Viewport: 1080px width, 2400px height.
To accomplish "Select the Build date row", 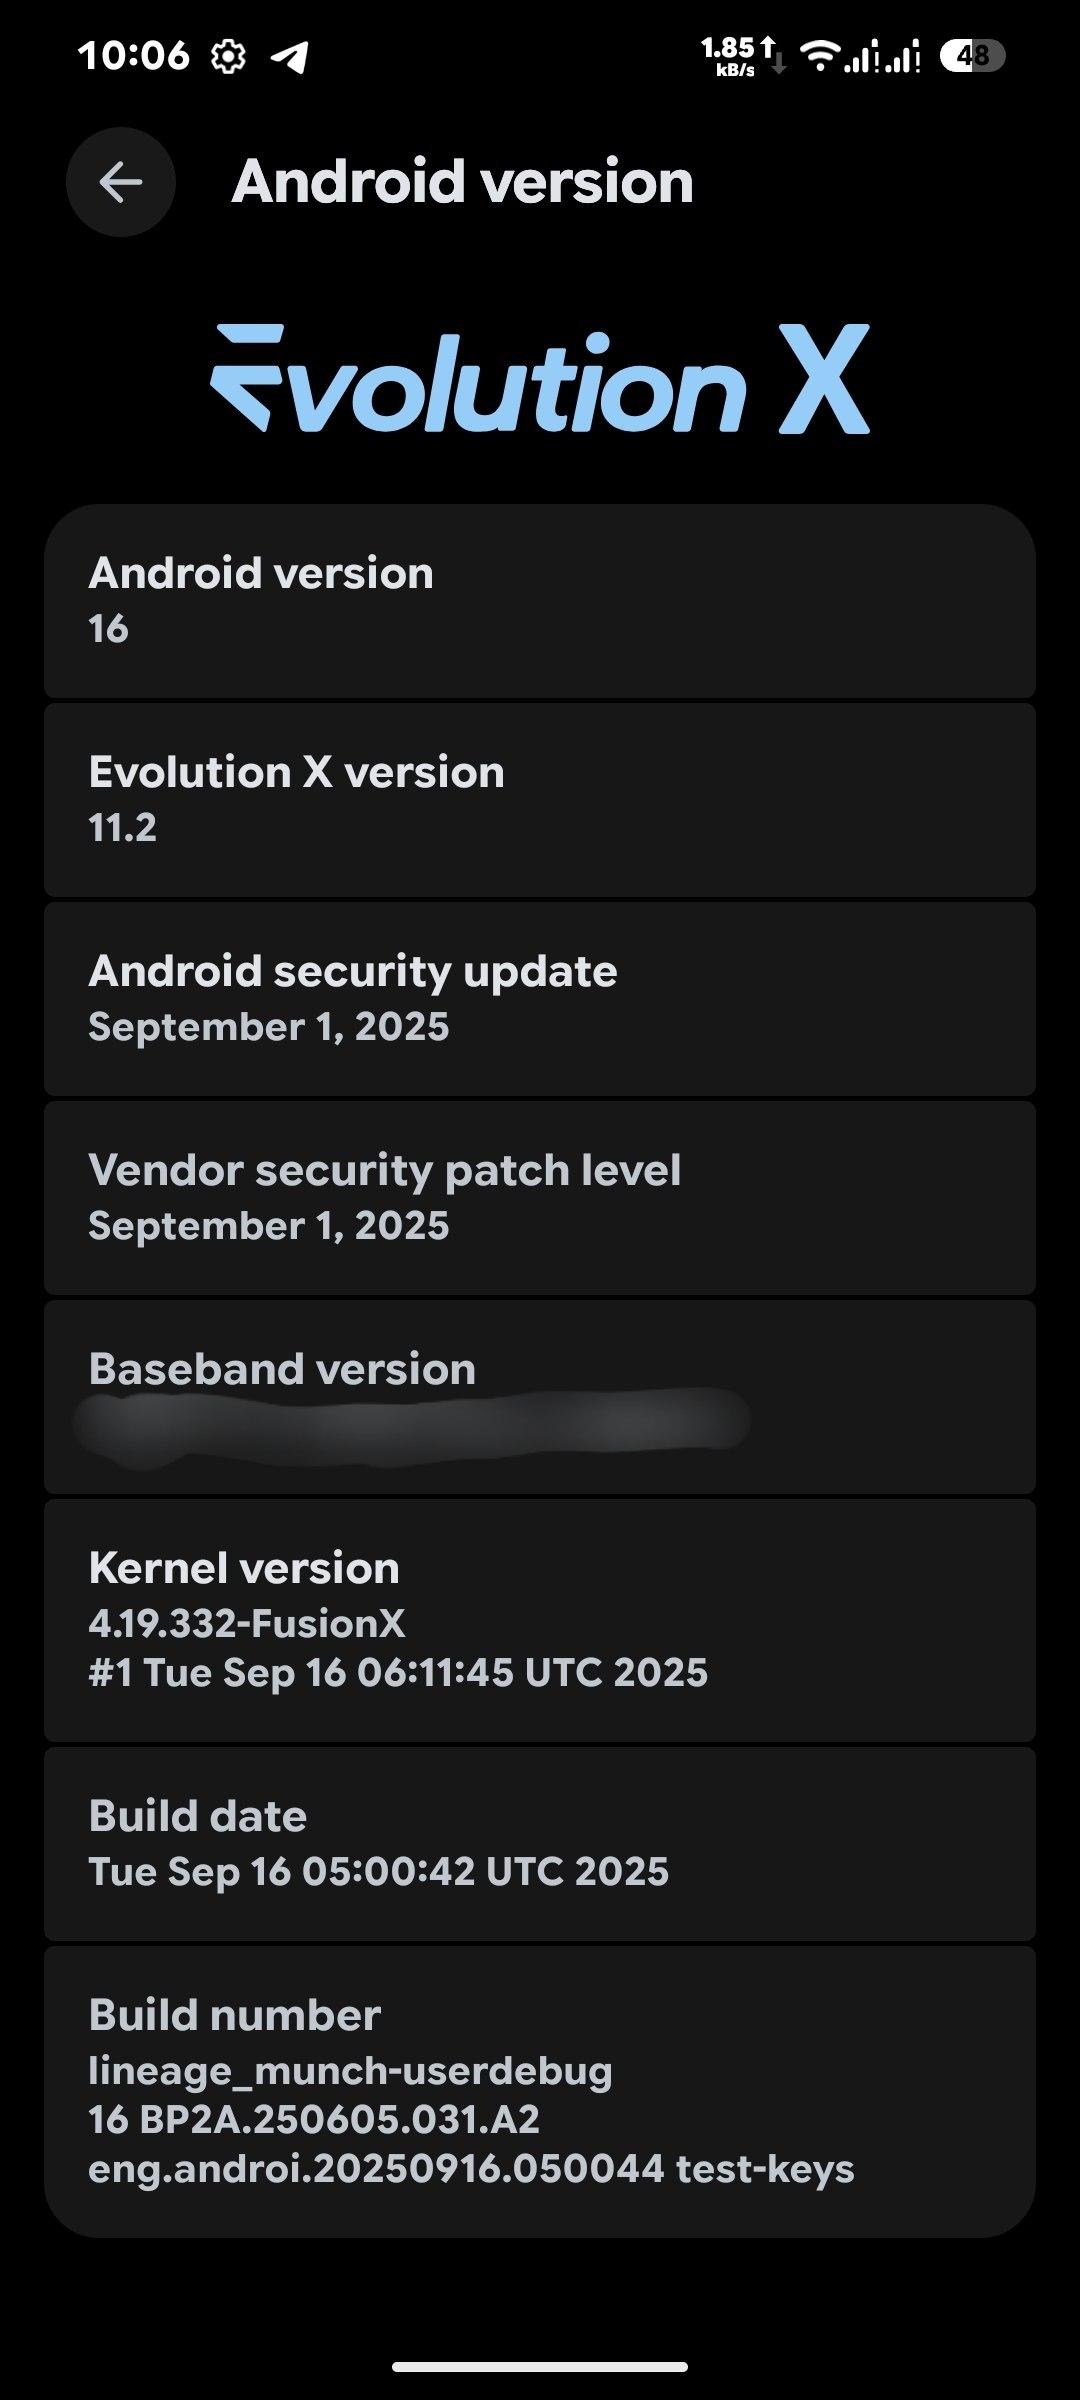I will (540, 1843).
